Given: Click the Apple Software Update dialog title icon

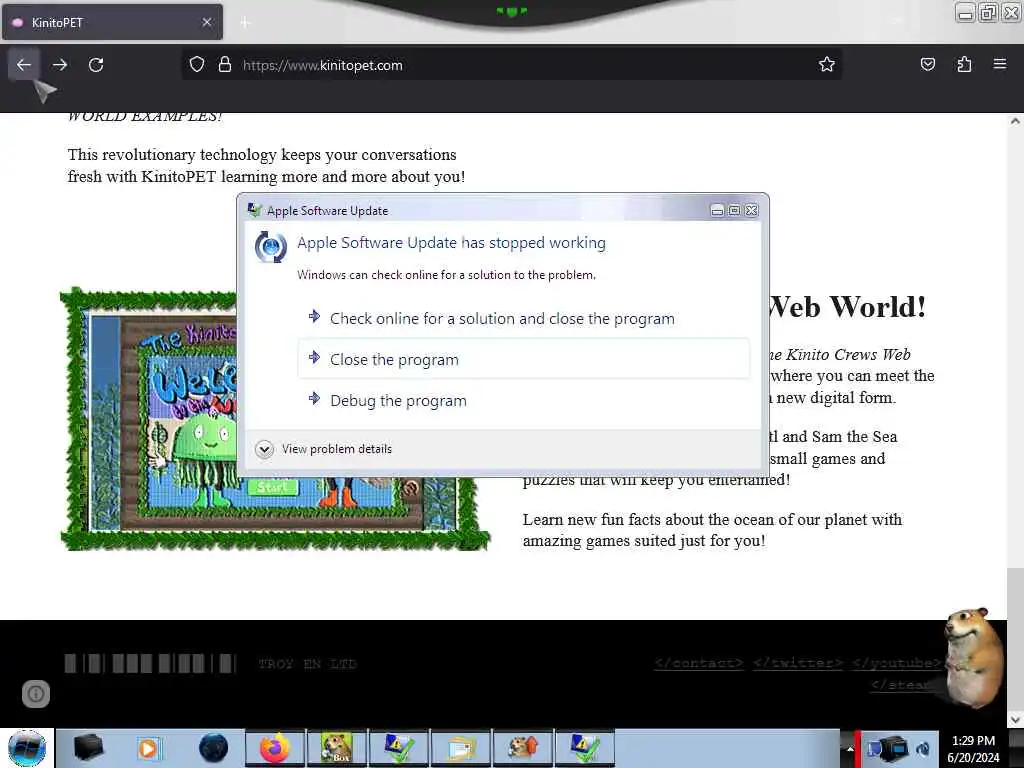Looking at the screenshot, I should (255, 210).
